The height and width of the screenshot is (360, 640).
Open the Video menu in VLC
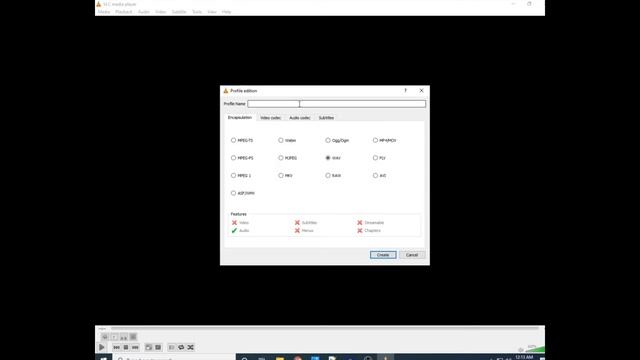click(x=161, y=12)
